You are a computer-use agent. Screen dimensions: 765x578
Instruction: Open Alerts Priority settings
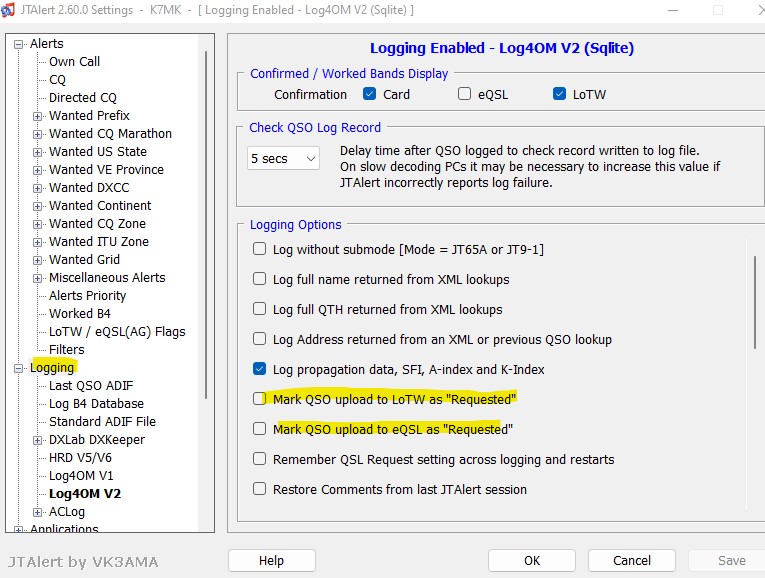[87, 296]
